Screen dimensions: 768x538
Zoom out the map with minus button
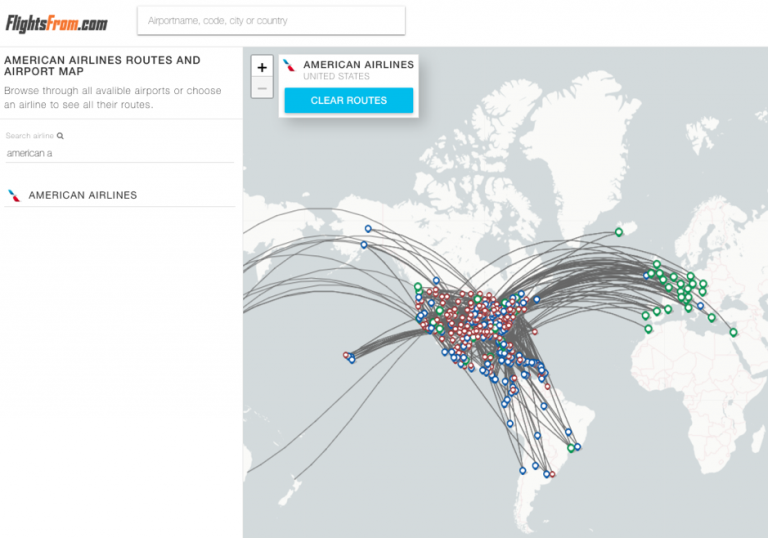click(262, 88)
